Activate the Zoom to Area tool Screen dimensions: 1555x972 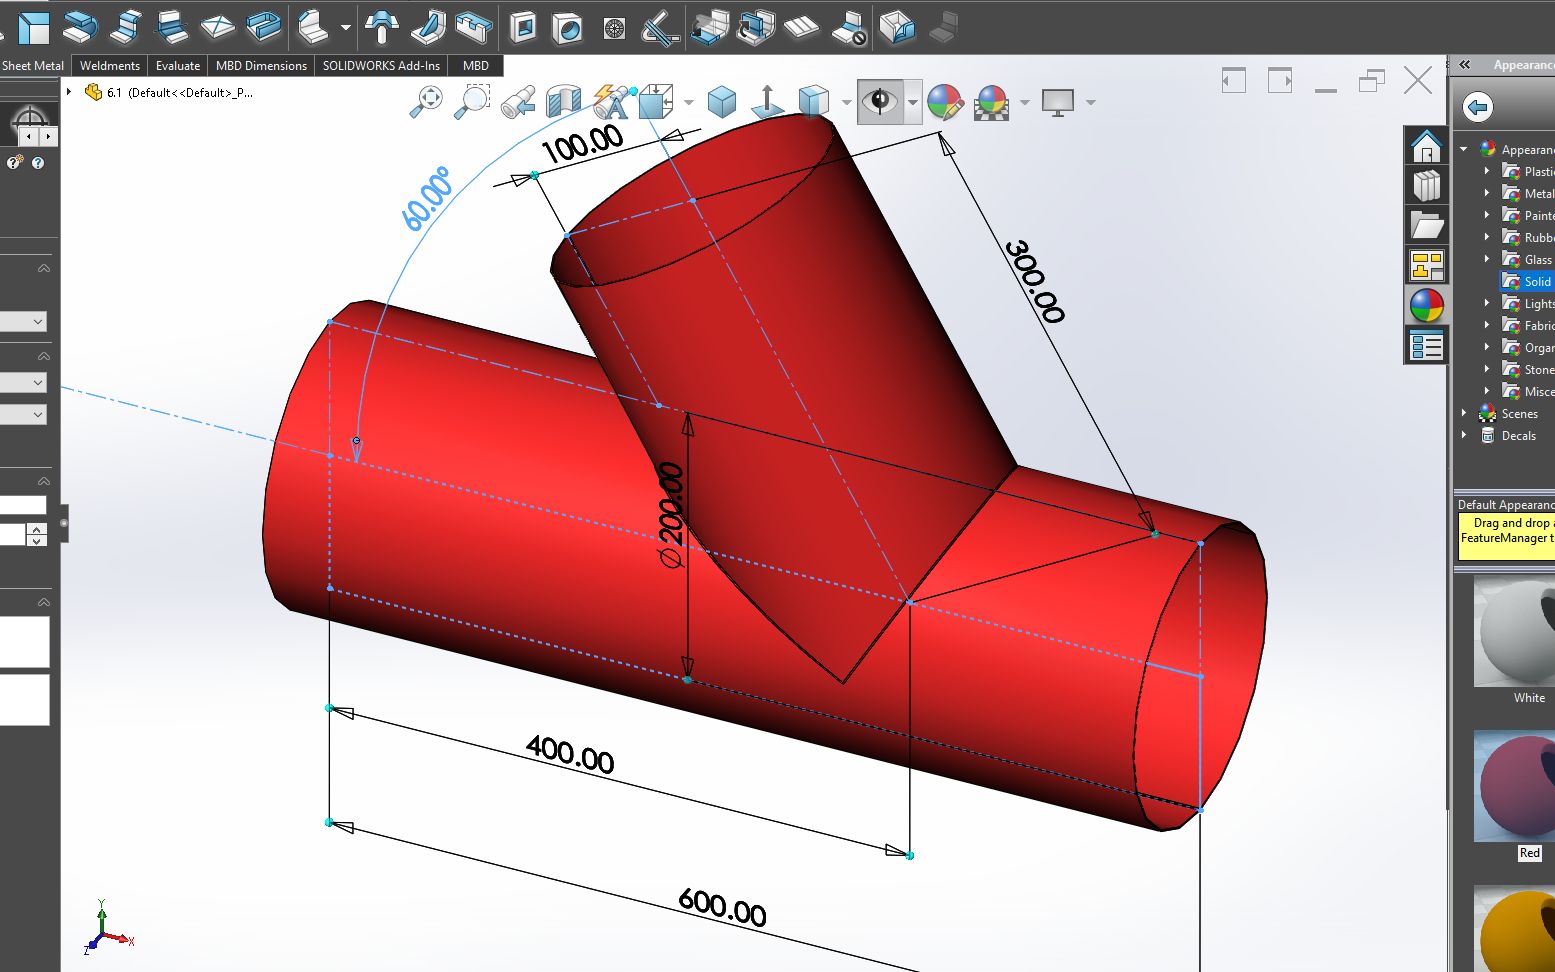tap(473, 100)
